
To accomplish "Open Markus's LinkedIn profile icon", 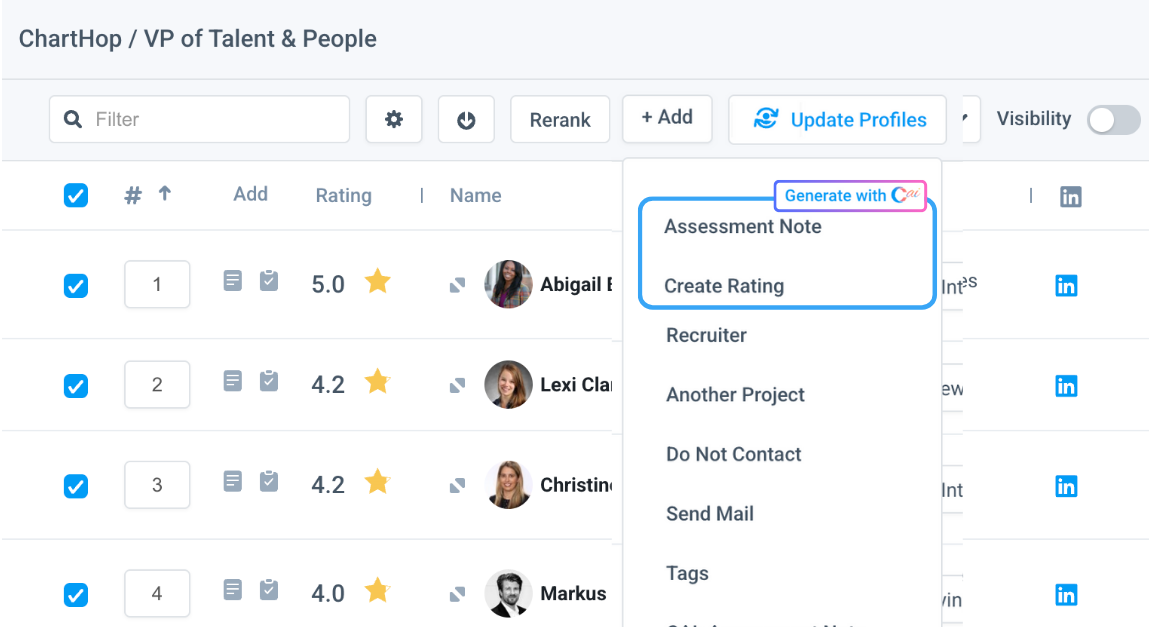I will [x=1066, y=595].
